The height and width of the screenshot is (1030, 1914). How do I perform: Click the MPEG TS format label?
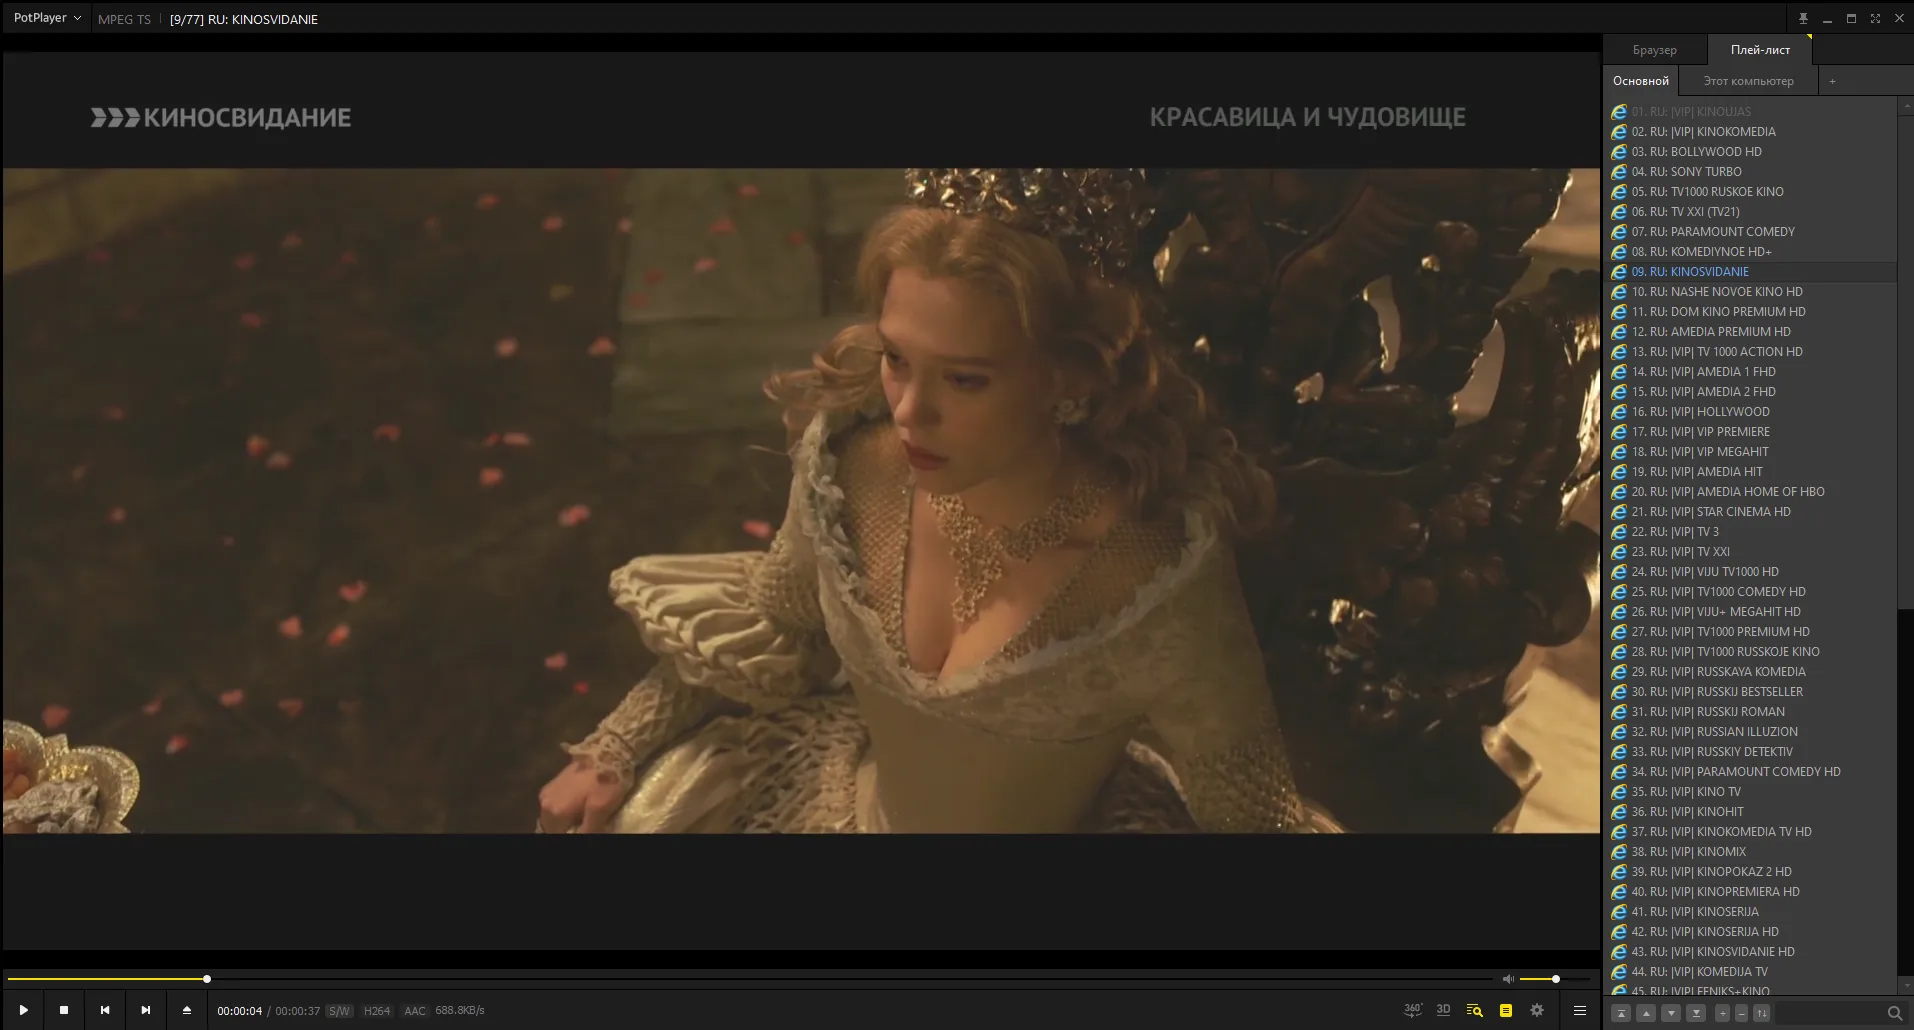(124, 19)
